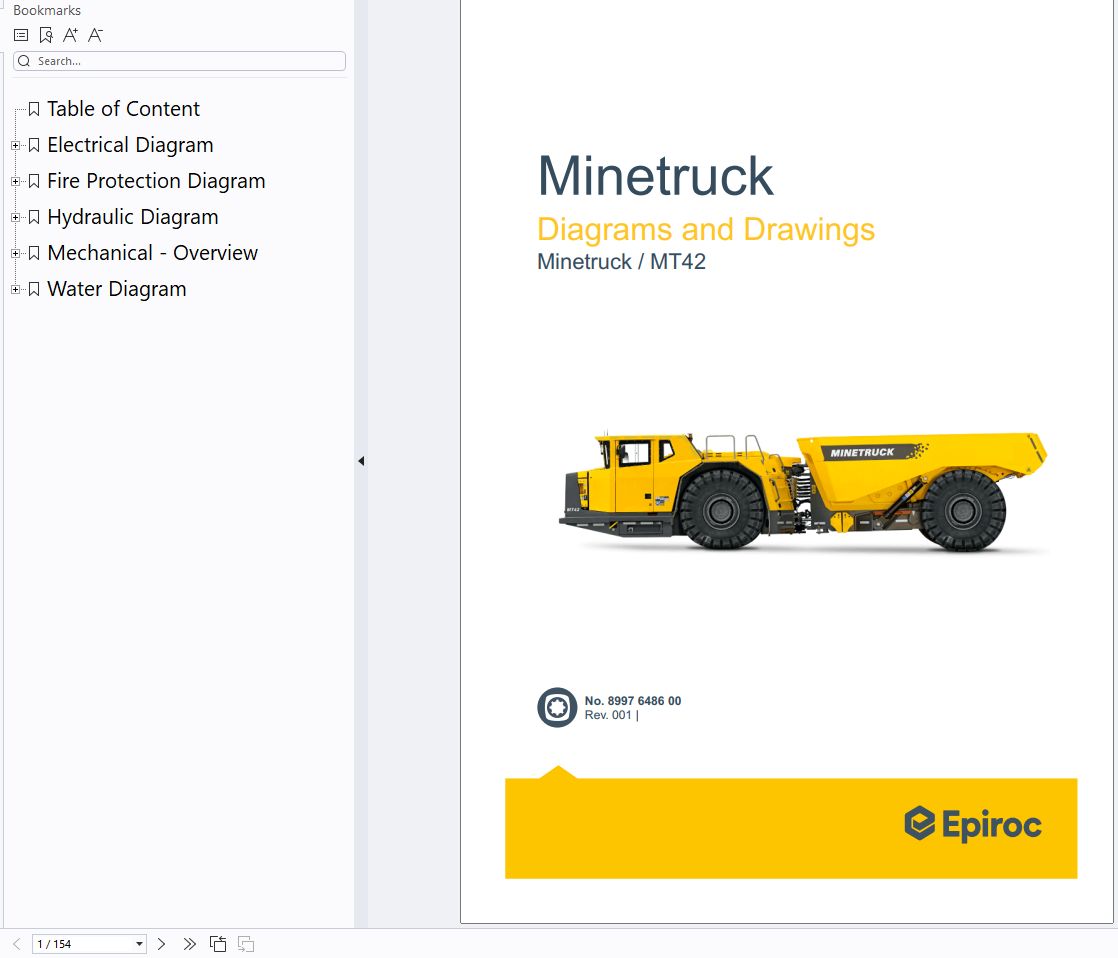The height and width of the screenshot is (958, 1118).
Task: Open the Table of Content bookmark
Action: coord(123,109)
